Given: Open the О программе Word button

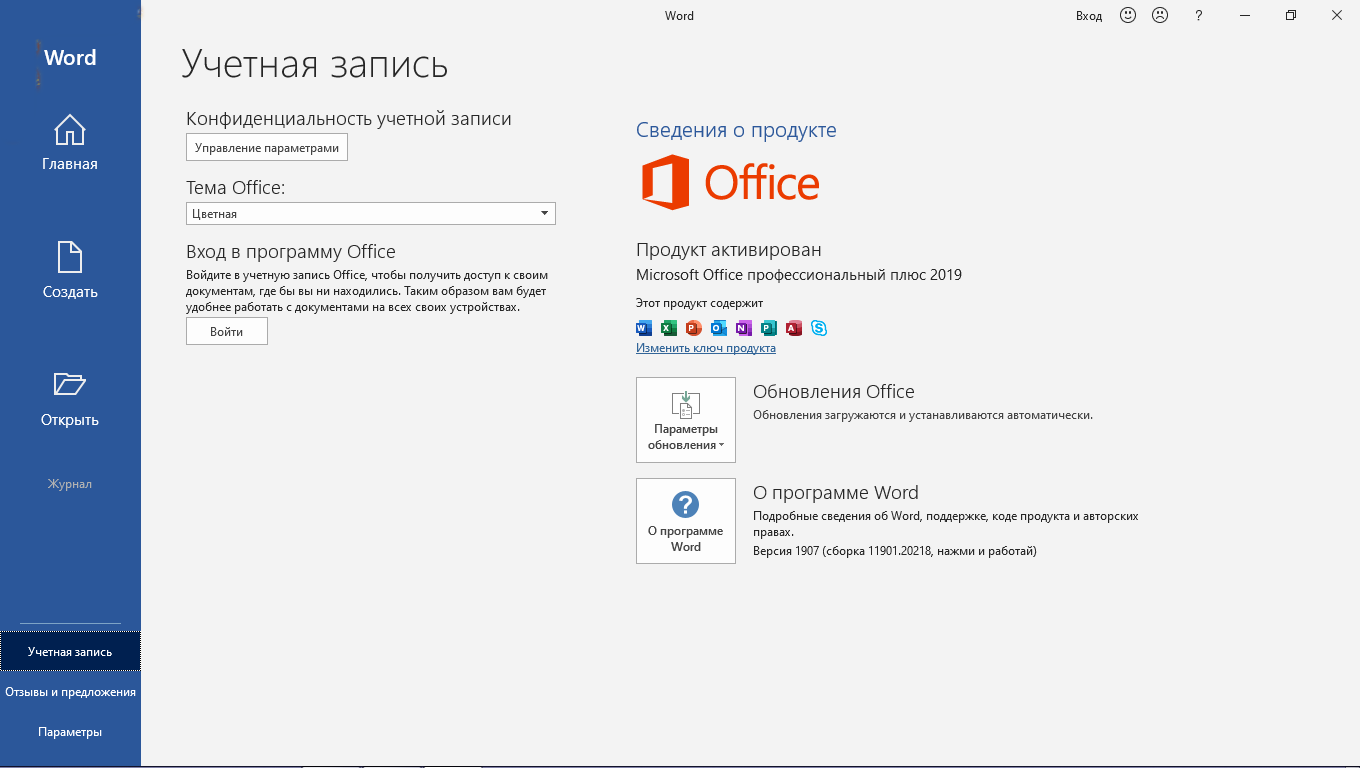Looking at the screenshot, I should coord(686,521).
